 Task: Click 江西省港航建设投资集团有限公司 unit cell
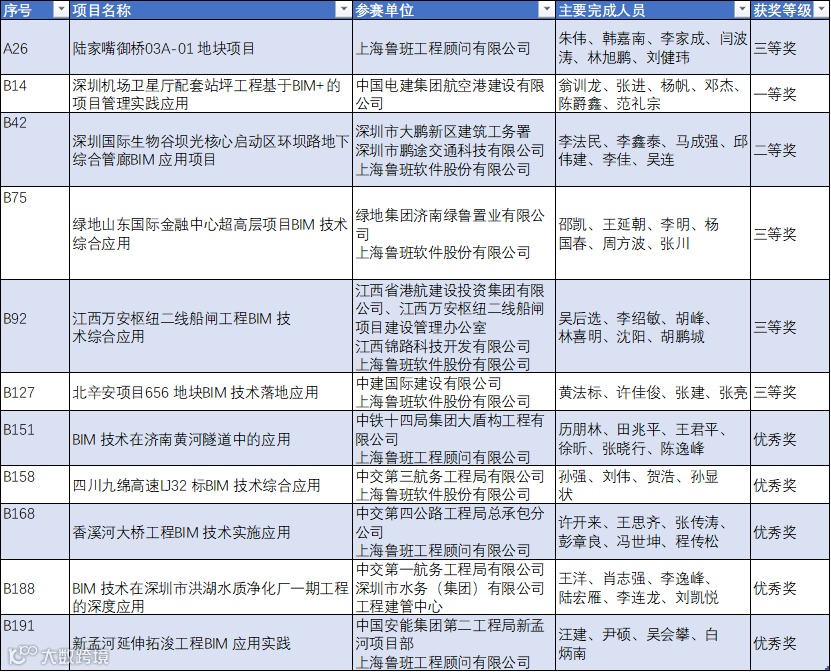[454, 326]
